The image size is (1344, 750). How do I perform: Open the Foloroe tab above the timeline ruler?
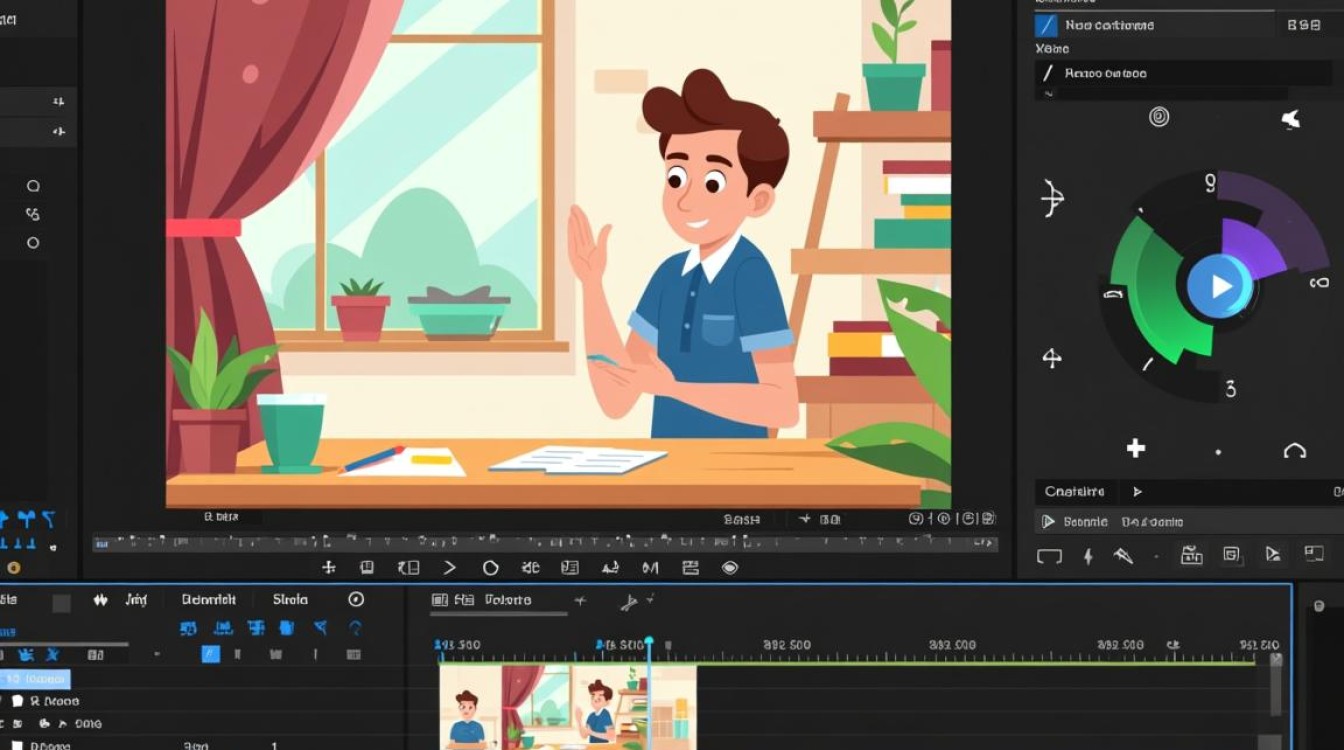click(x=508, y=600)
